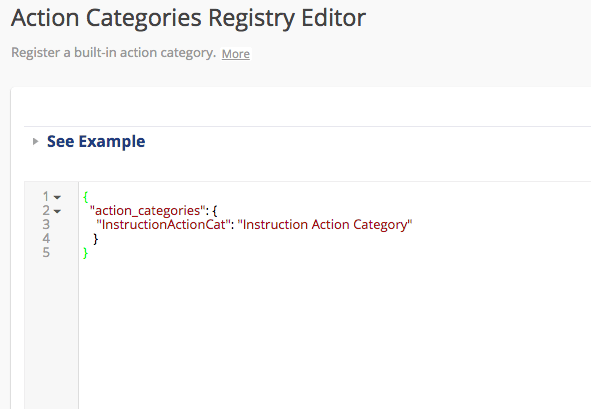Select line number 5 in gutter
This screenshot has height=409, width=591.
point(46,252)
